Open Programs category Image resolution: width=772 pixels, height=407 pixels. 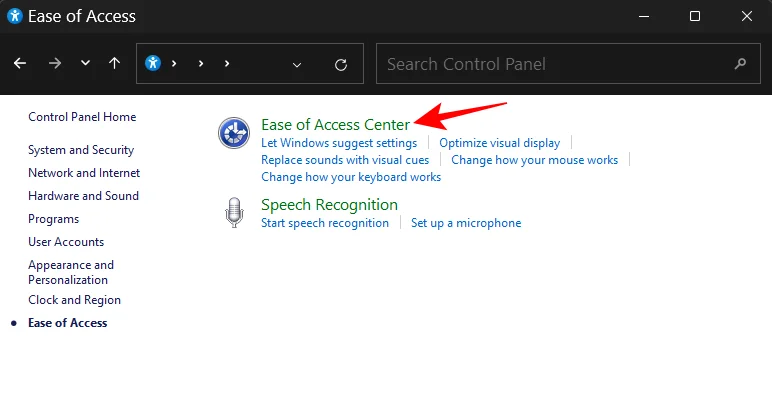coord(54,219)
